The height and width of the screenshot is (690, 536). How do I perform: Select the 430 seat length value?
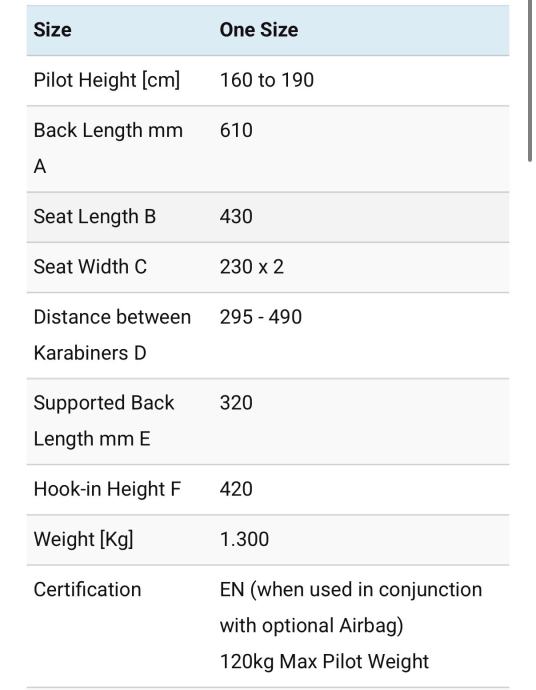point(236,217)
